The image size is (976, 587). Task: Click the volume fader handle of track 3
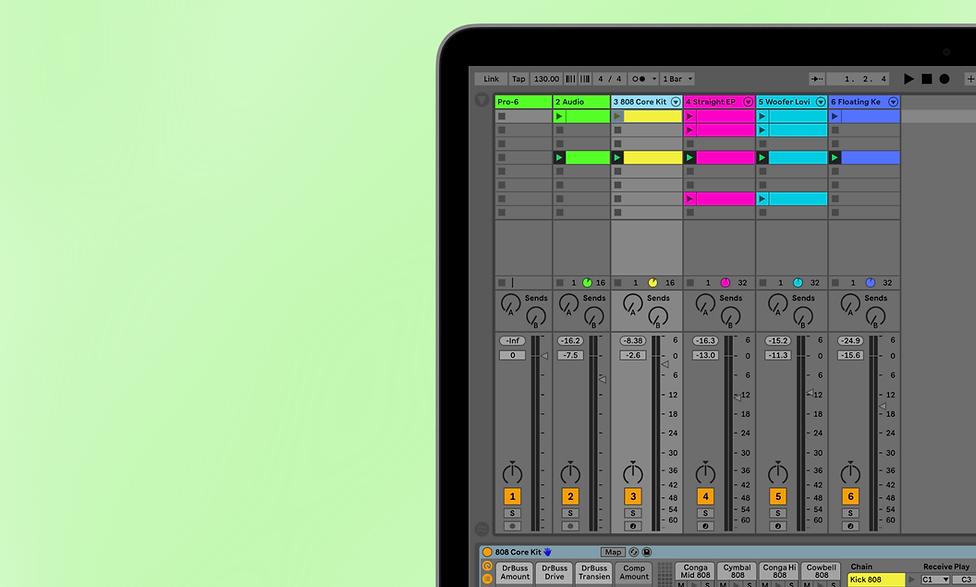(665, 364)
